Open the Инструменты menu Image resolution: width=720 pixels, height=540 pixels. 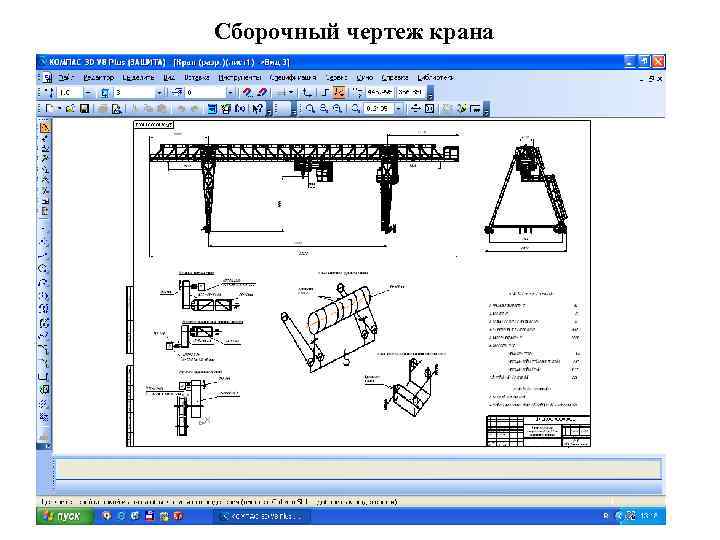coord(240,78)
